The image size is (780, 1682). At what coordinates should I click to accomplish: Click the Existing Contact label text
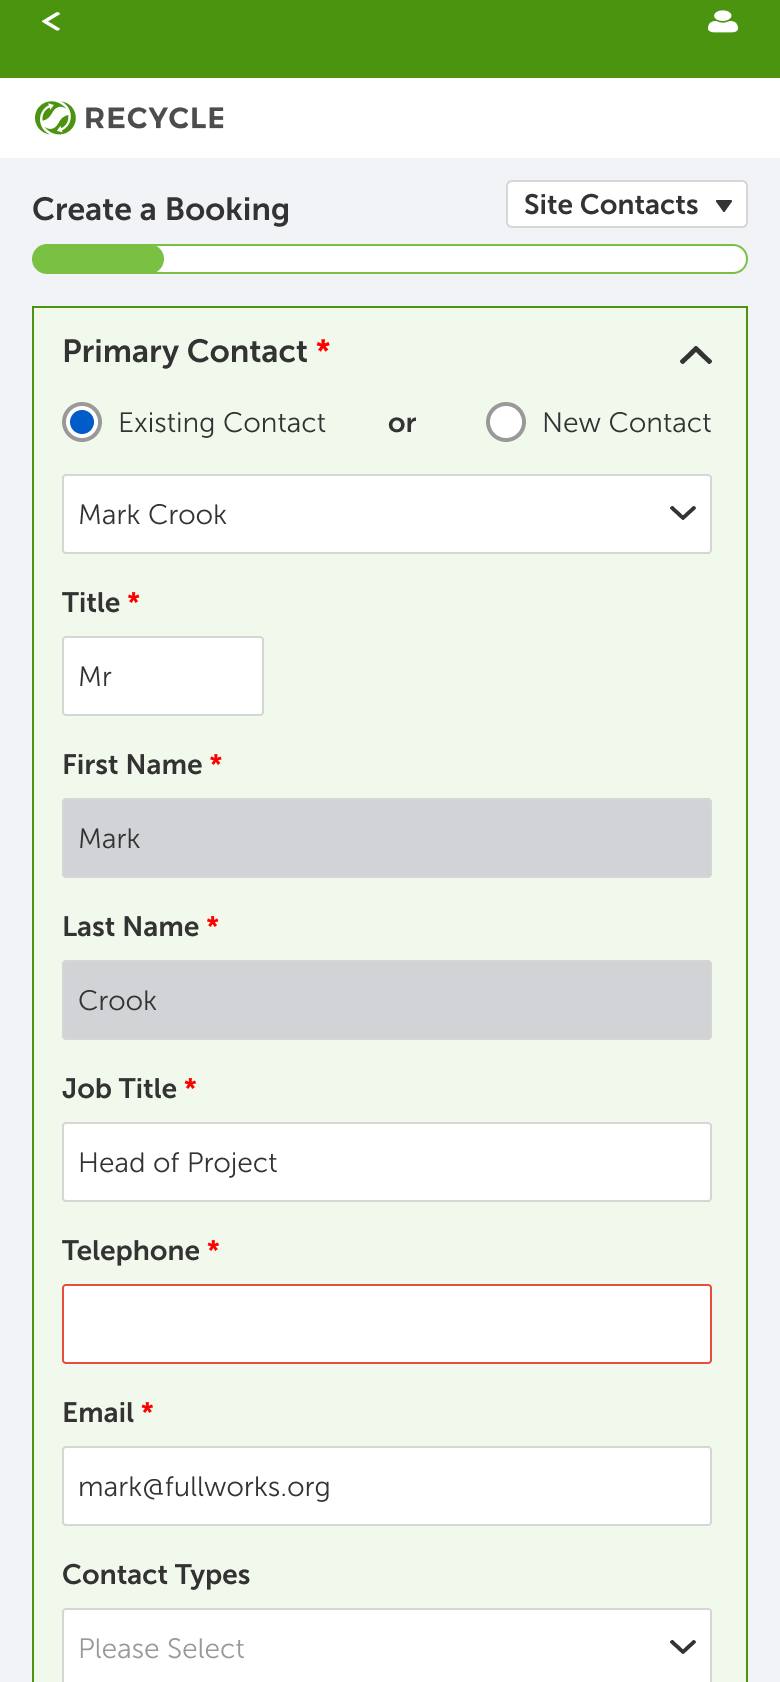coord(222,423)
